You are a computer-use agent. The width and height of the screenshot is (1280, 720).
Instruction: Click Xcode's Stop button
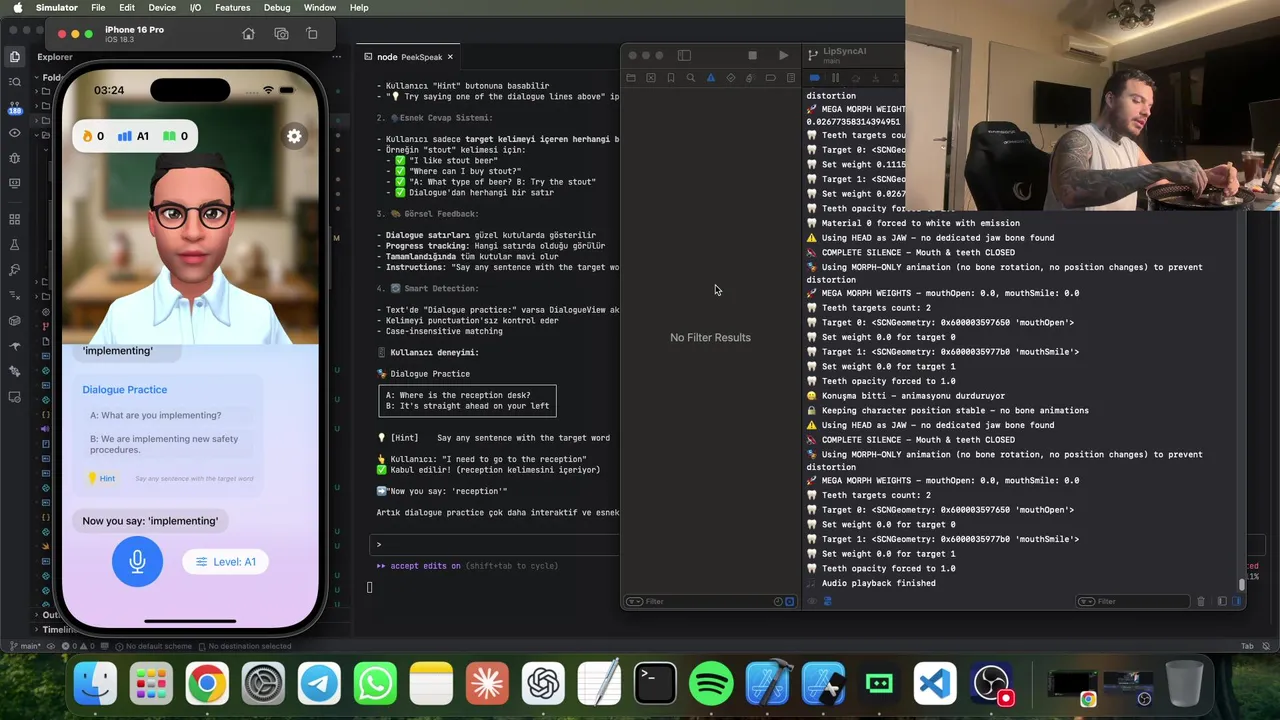[x=753, y=55]
